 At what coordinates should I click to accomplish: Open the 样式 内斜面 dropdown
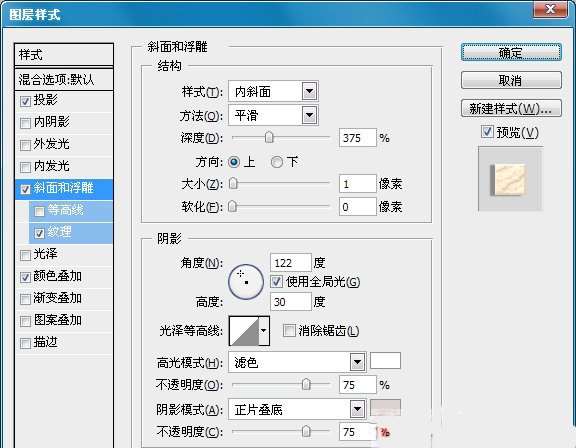(x=273, y=91)
